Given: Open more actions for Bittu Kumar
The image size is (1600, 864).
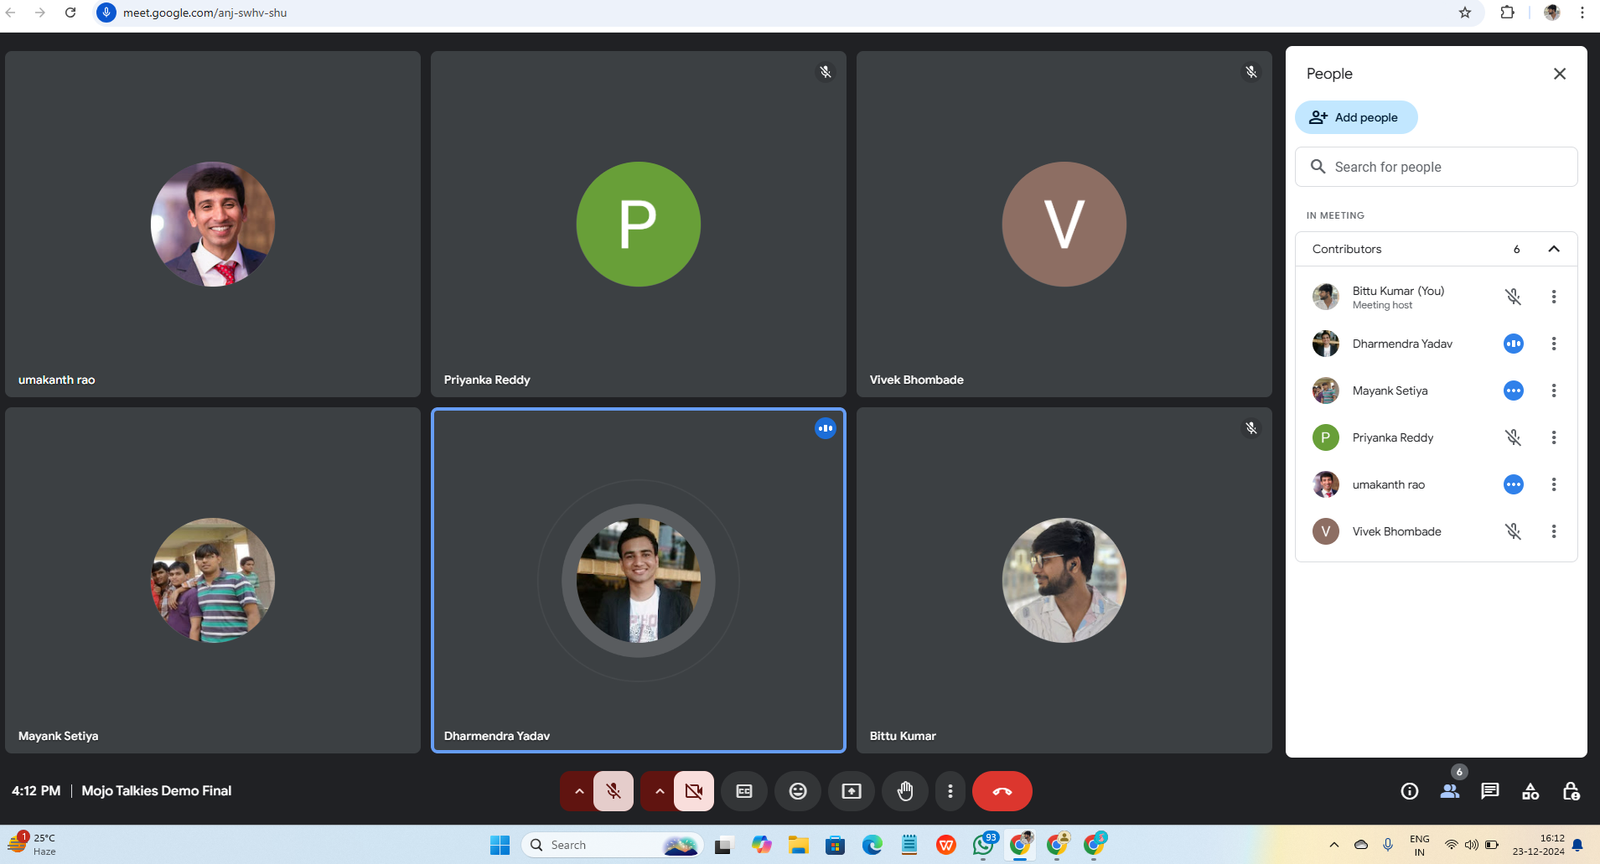Looking at the screenshot, I should point(1553,297).
